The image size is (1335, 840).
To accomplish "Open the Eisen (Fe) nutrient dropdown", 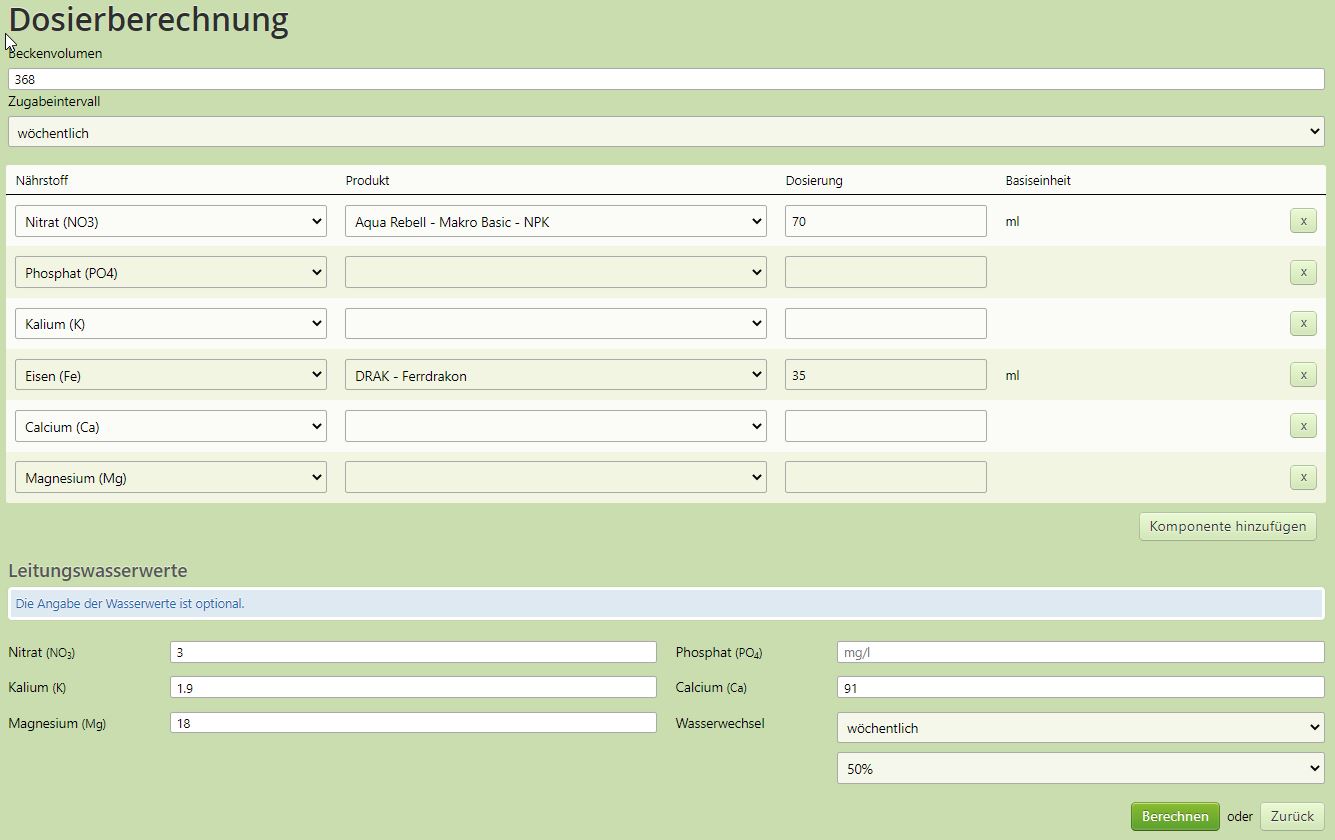I will click(x=171, y=375).
